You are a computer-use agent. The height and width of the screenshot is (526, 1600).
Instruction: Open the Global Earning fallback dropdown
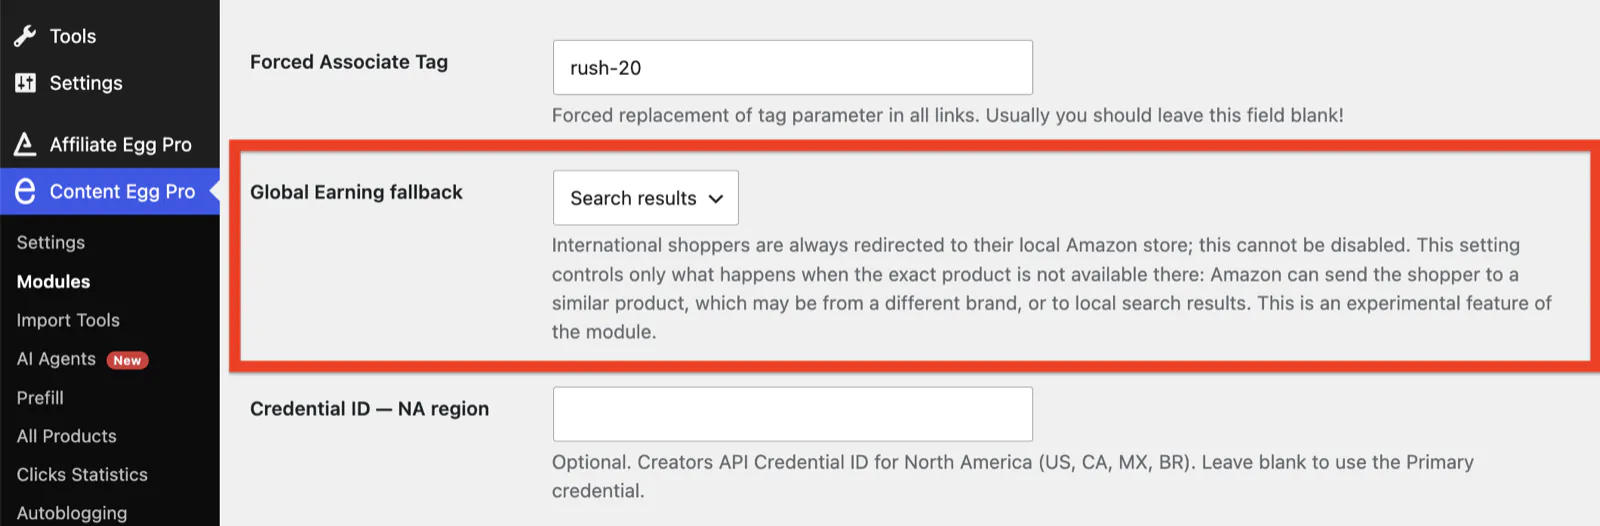[x=645, y=198]
